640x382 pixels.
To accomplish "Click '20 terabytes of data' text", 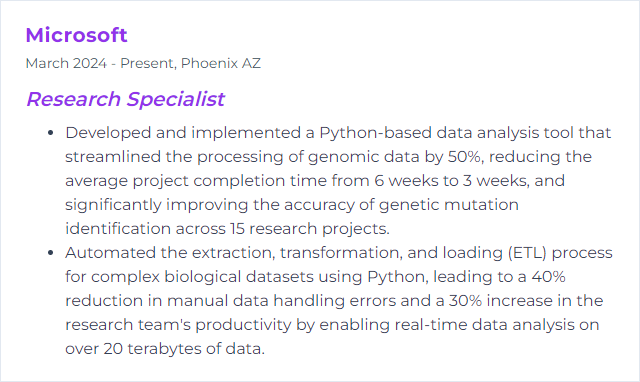I will pyautogui.click(x=182, y=349).
